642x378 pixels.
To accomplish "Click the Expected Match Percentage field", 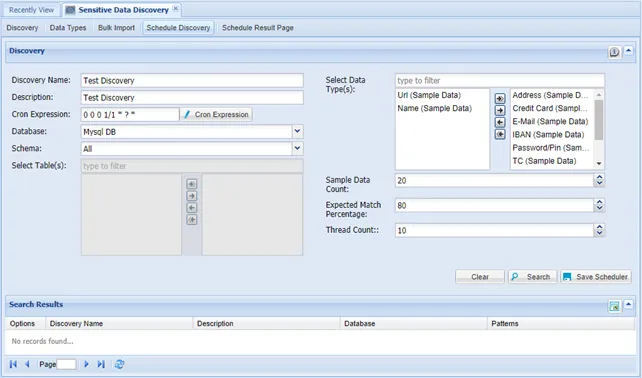I will (x=494, y=206).
